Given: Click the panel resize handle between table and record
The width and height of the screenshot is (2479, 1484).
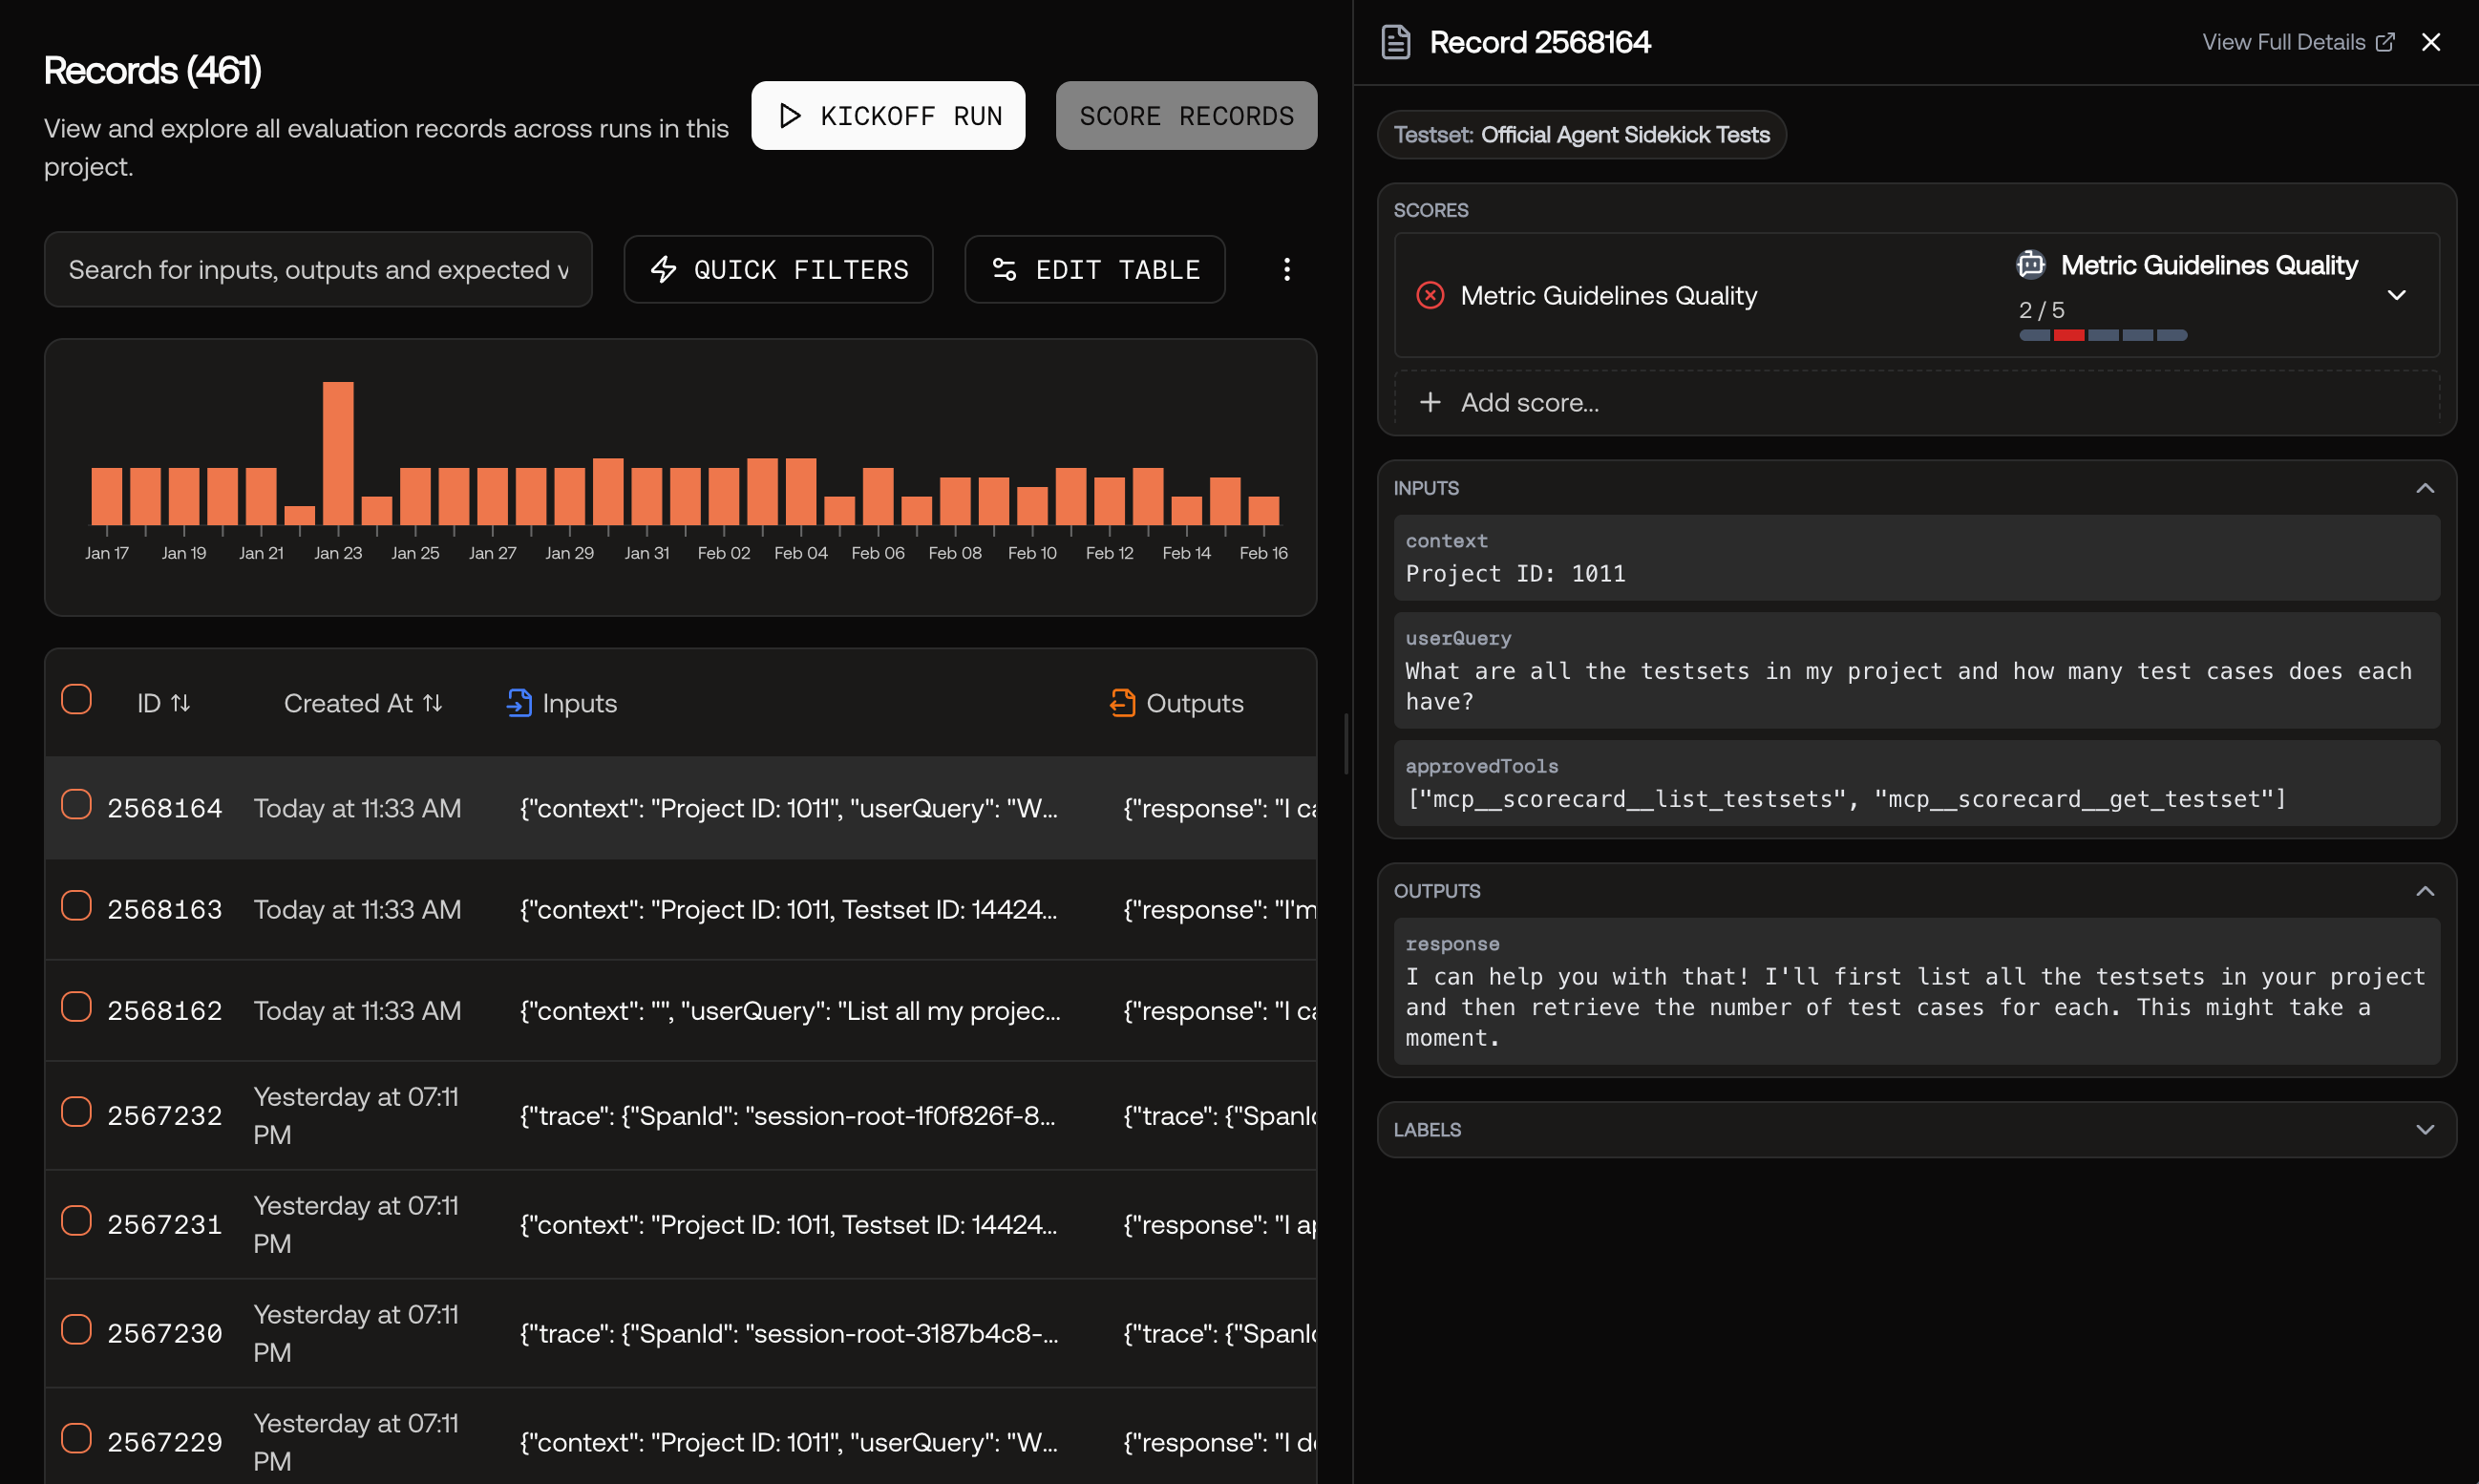Looking at the screenshot, I should coord(1346,743).
